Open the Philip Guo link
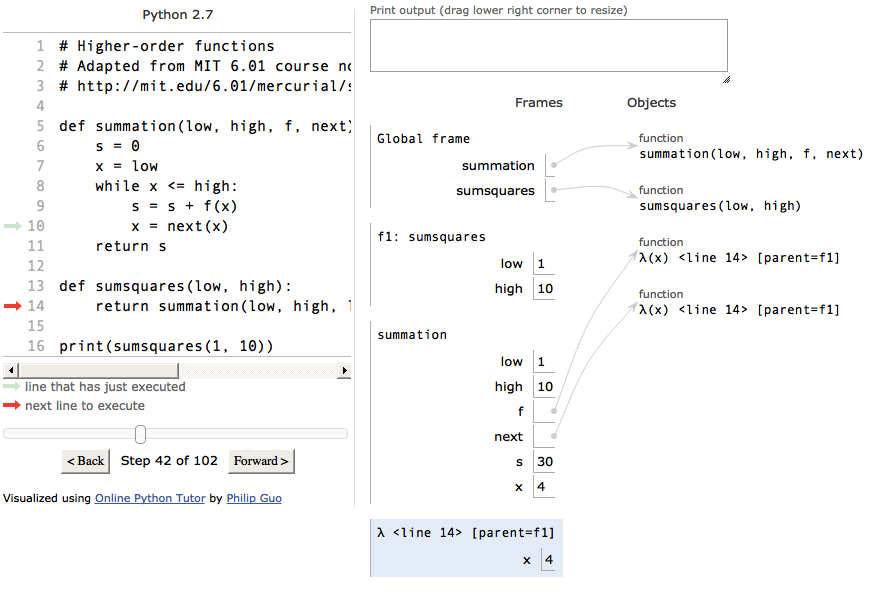Screen dimensions: 882x598 click(x=254, y=498)
